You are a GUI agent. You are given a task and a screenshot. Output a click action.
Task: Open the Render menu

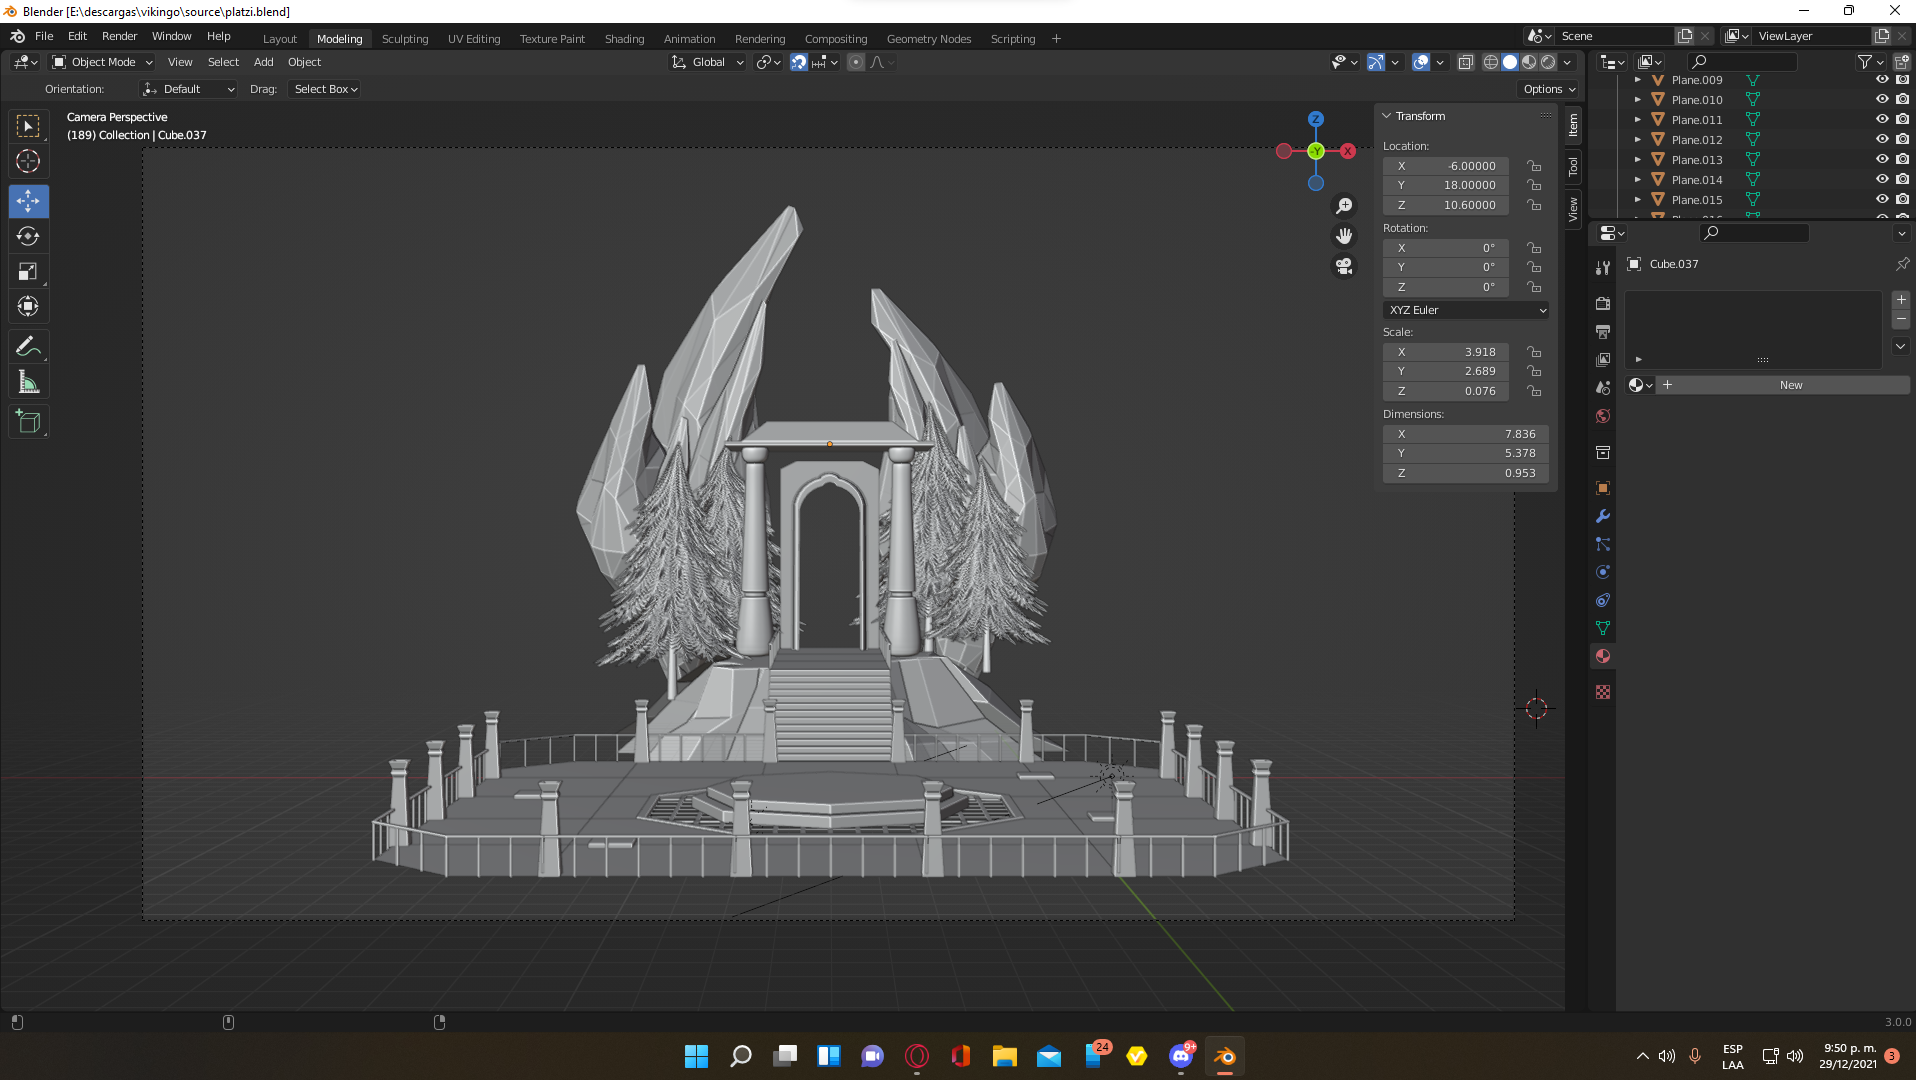(119, 36)
